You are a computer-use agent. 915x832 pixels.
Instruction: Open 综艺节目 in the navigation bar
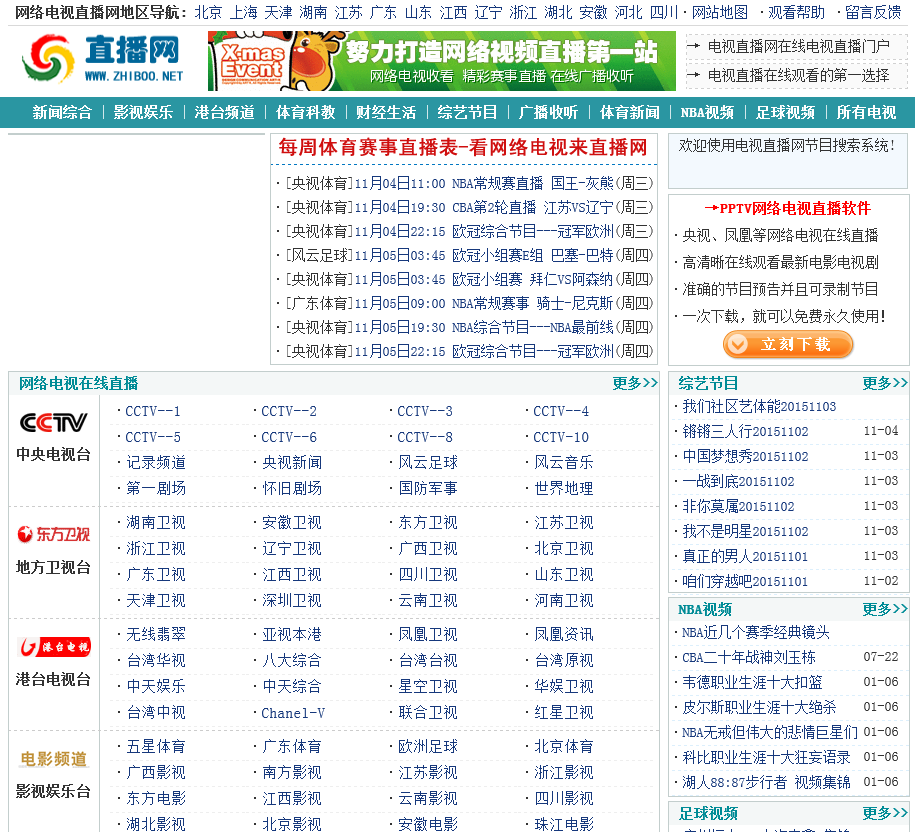(x=467, y=112)
